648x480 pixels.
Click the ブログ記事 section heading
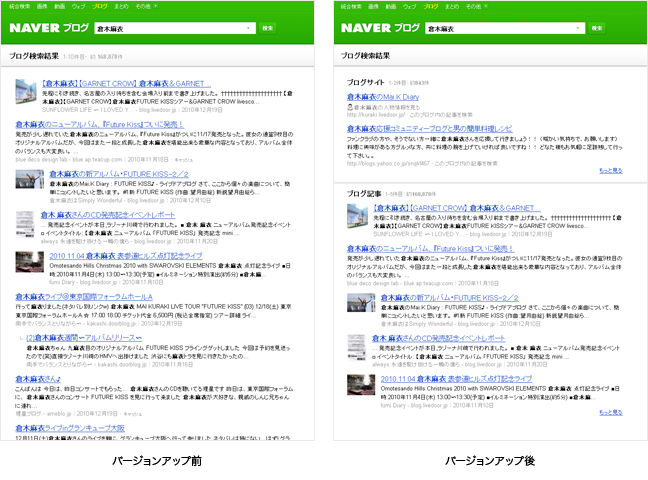[364, 193]
